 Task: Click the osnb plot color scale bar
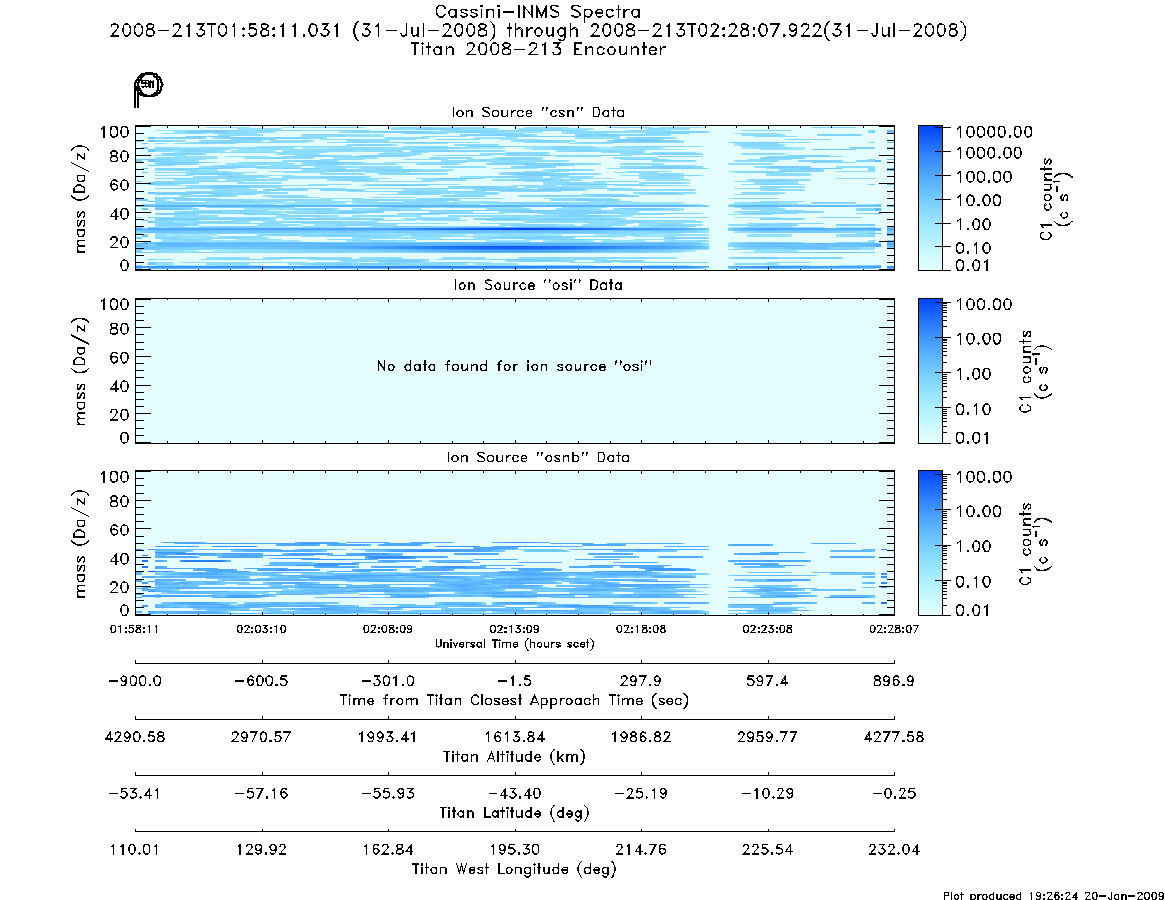tap(930, 543)
